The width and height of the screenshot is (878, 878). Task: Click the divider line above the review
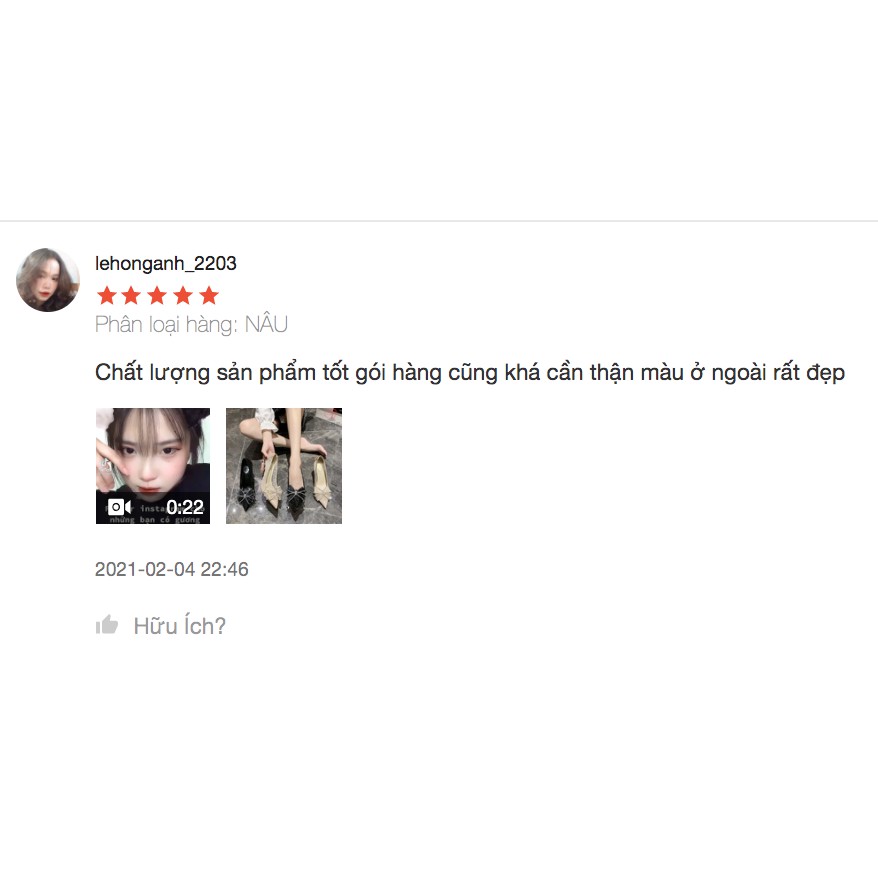point(439,221)
